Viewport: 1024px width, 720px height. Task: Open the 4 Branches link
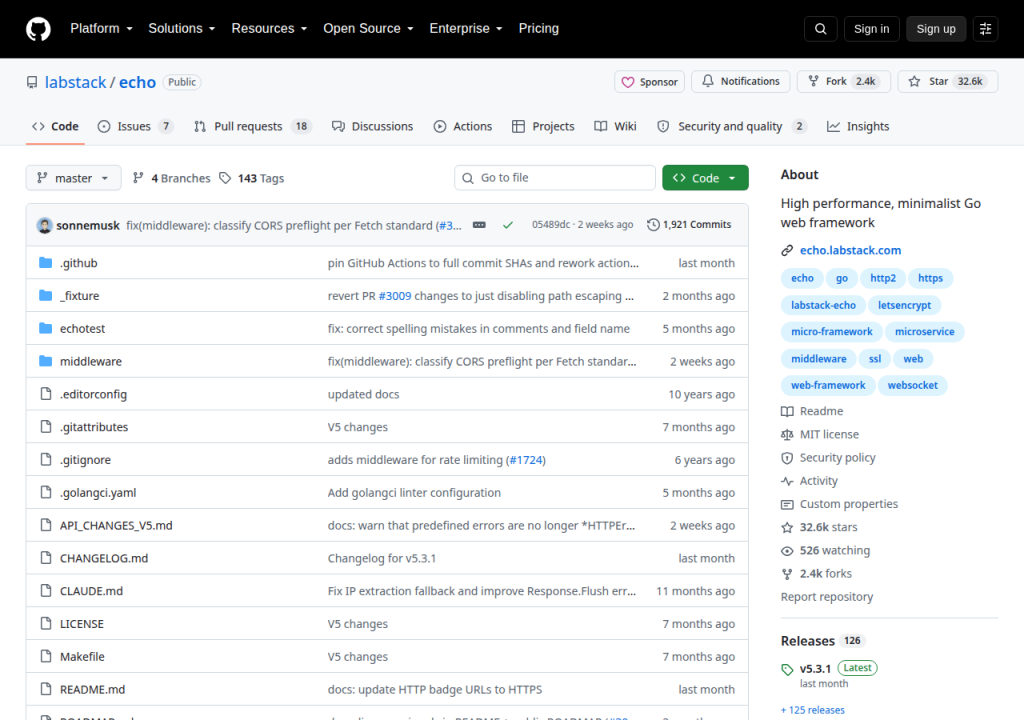pos(172,178)
